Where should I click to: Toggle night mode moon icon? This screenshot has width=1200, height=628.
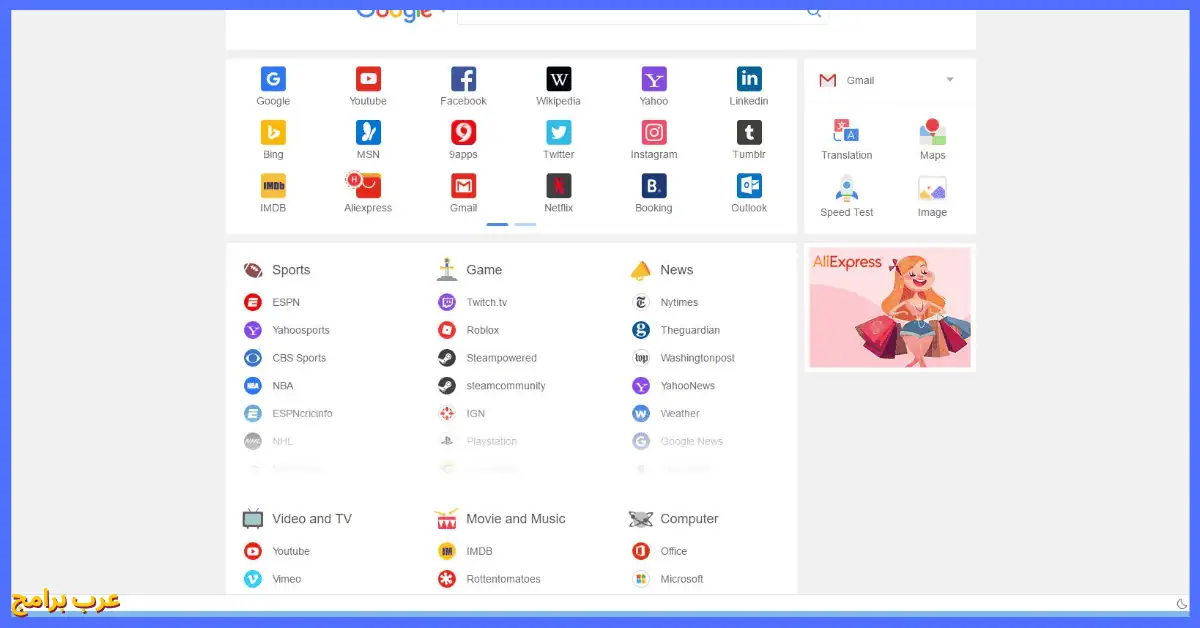tap(1182, 604)
